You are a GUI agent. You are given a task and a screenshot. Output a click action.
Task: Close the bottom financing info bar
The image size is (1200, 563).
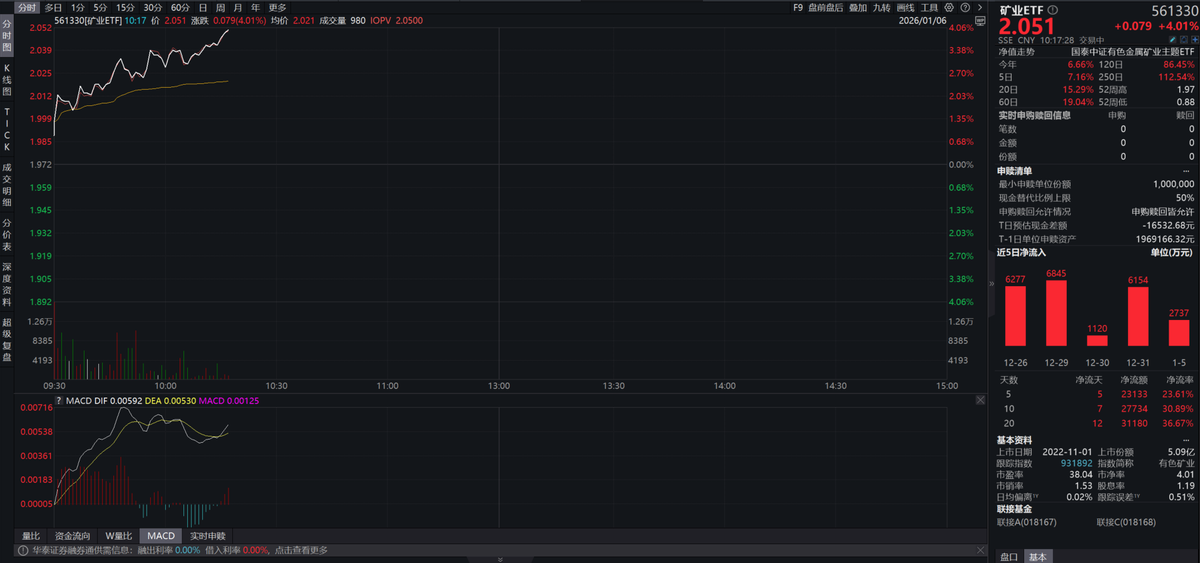coord(979,550)
